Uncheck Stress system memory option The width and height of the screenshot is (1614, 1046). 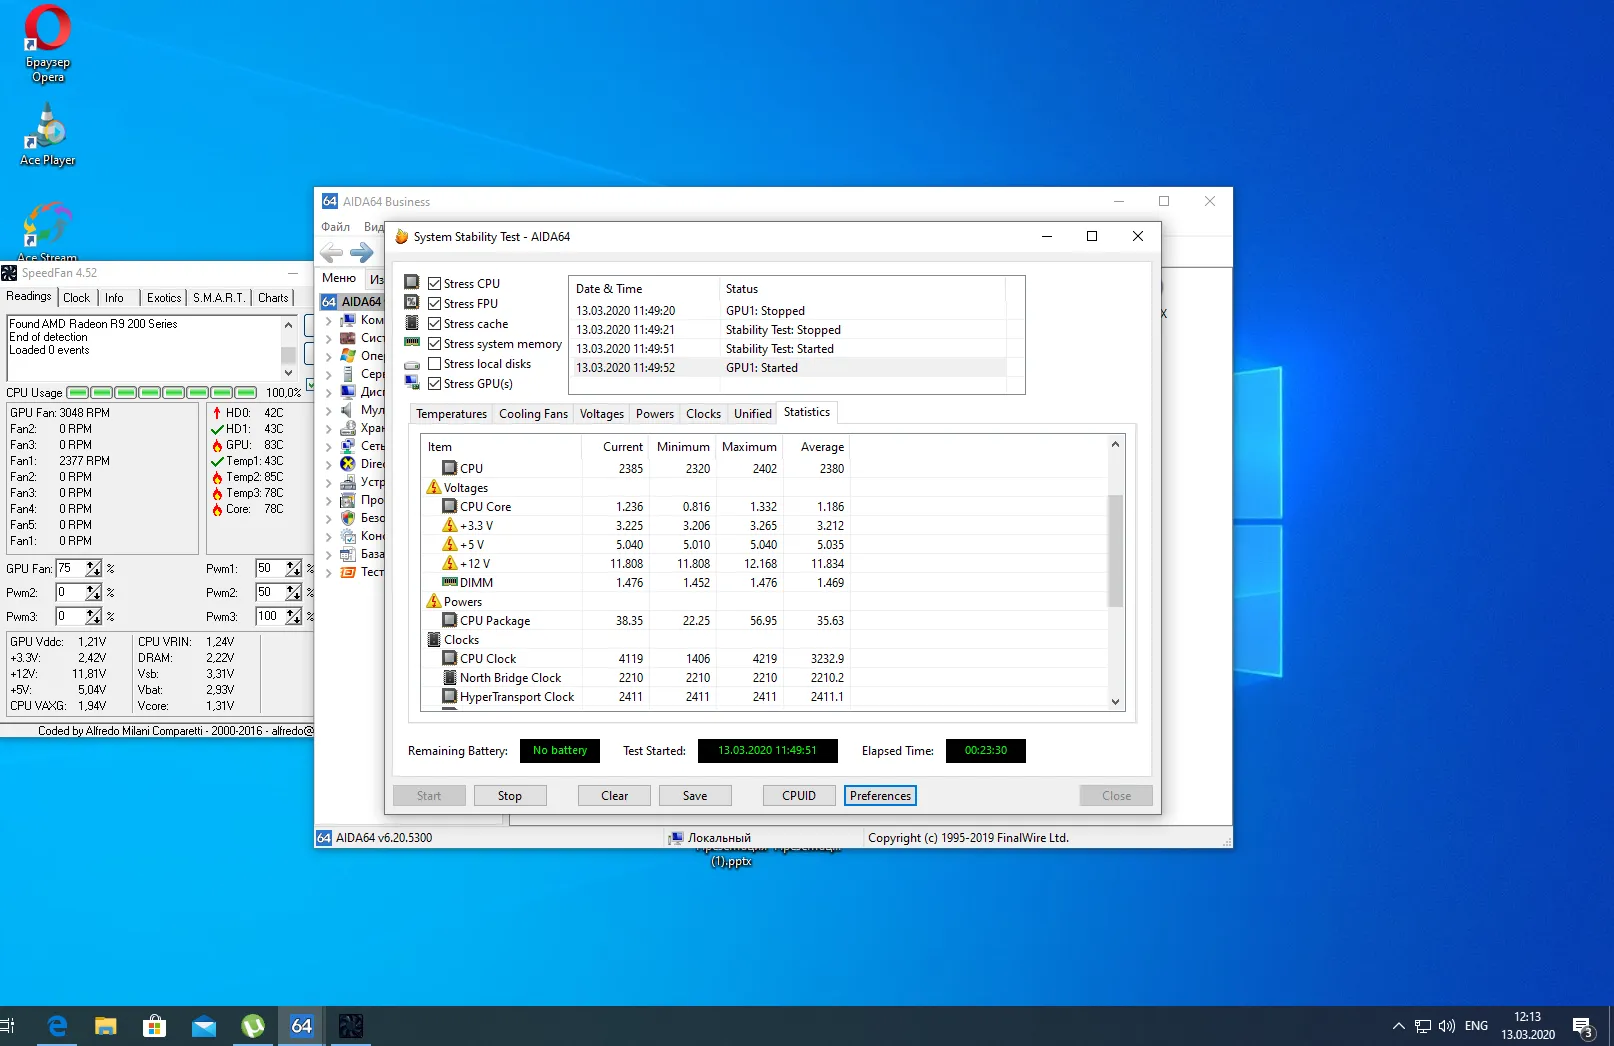click(435, 344)
